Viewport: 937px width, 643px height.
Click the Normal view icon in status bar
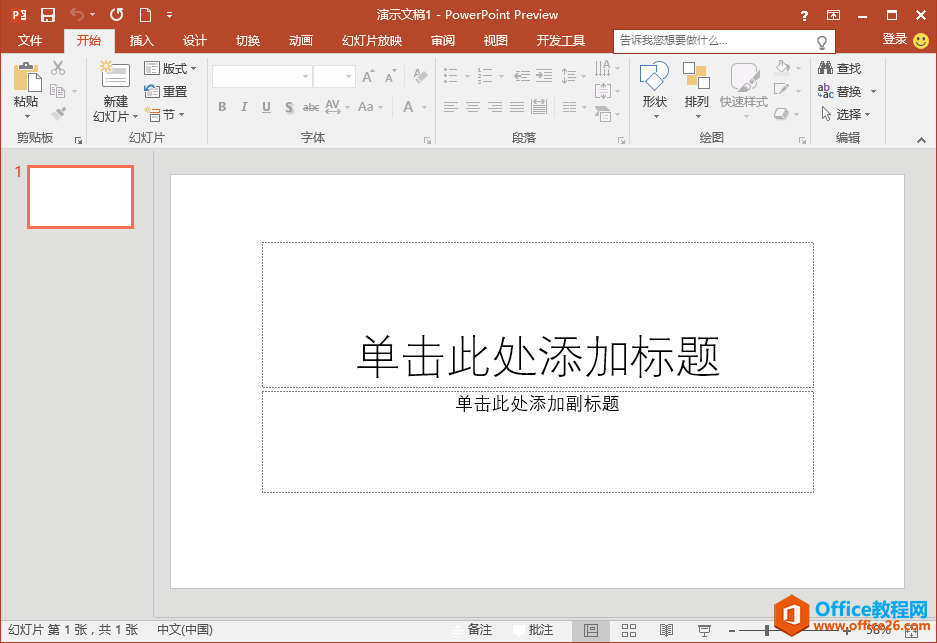point(591,630)
